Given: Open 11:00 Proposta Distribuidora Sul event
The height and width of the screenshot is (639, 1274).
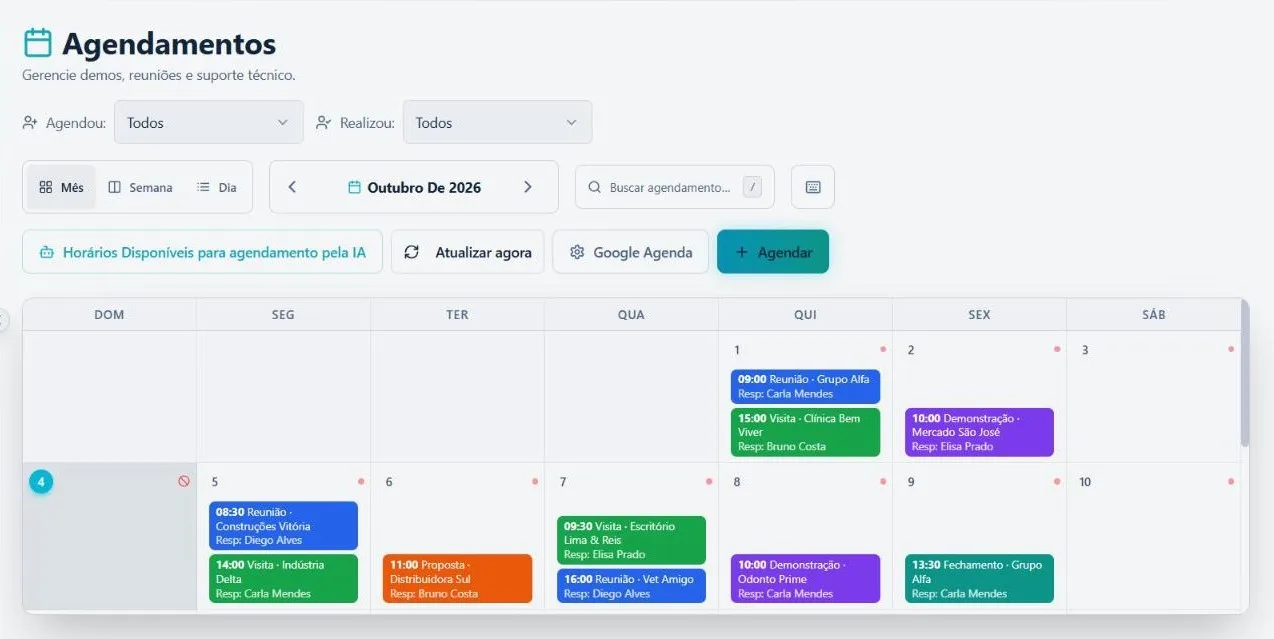Looking at the screenshot, I should 457,579.
